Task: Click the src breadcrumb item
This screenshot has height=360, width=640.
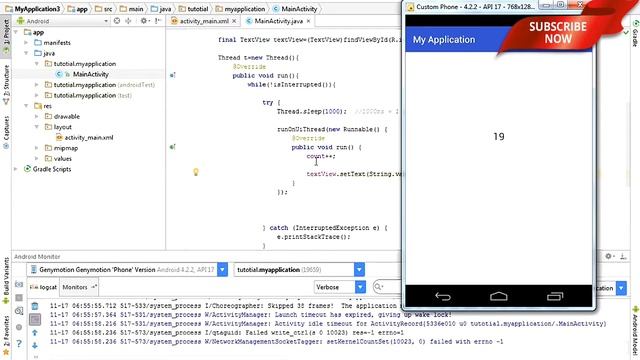Action: [x=104, y=9]
